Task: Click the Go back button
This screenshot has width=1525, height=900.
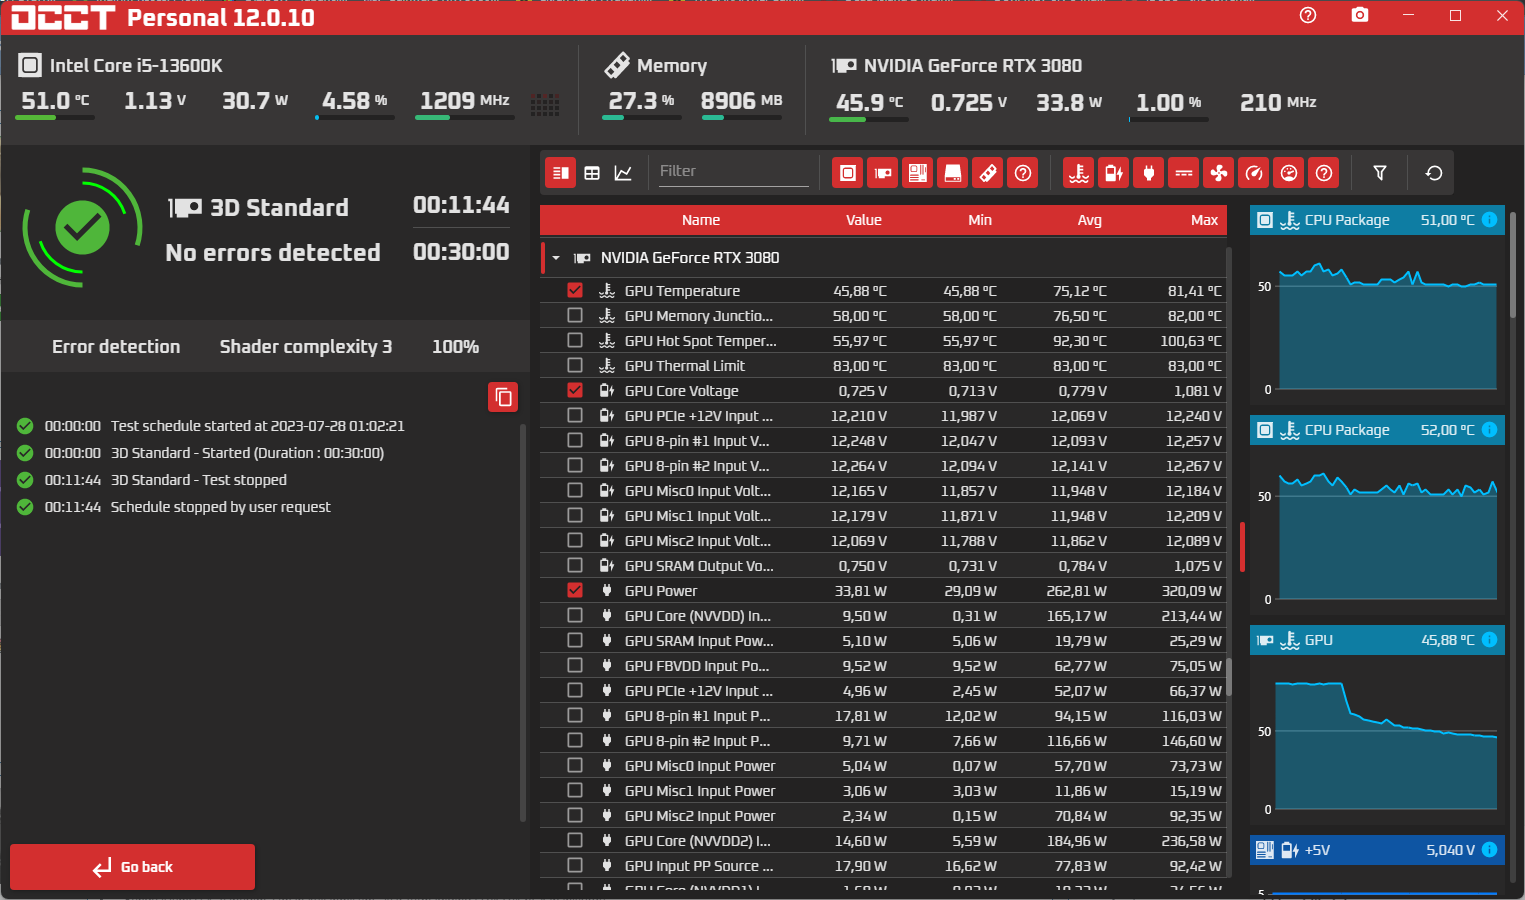Action: click(x=132, y=867)
